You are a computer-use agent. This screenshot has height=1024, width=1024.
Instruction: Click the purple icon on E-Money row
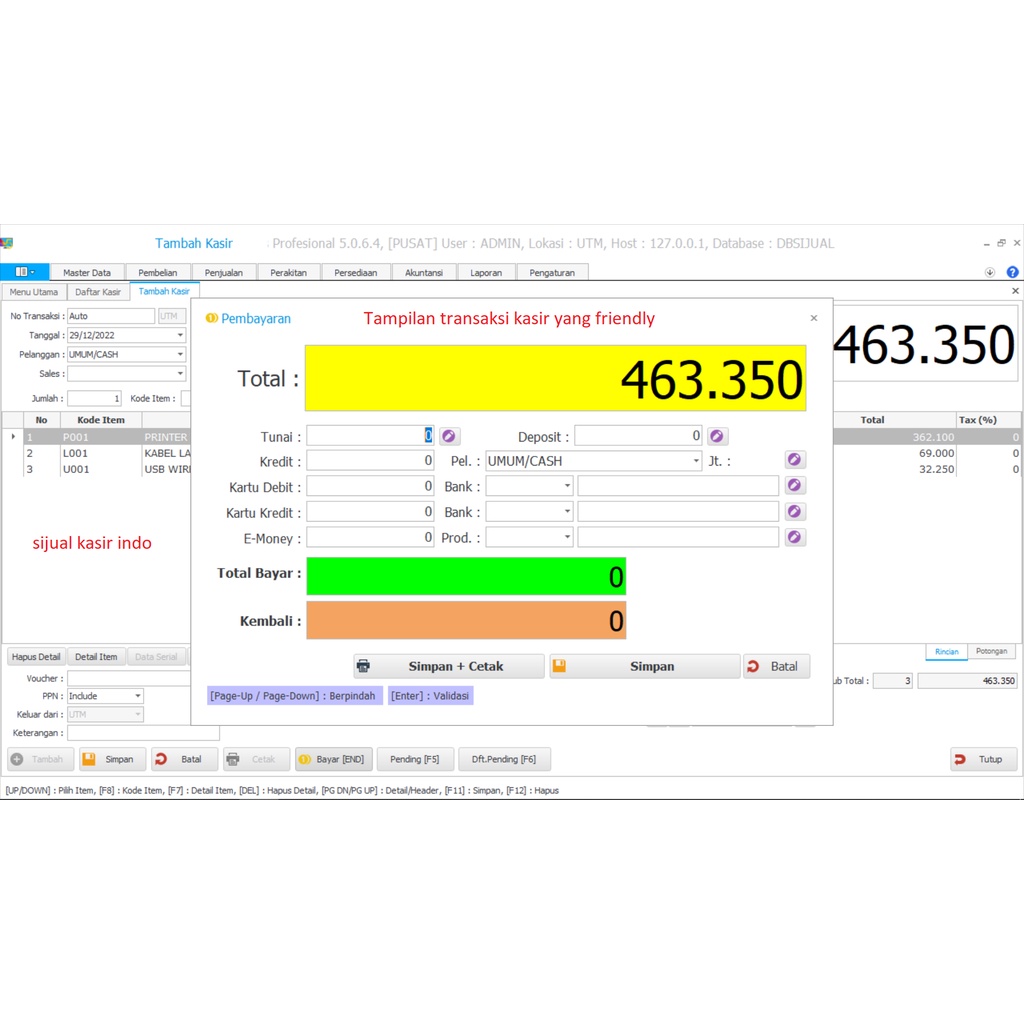tap(794, 537)
